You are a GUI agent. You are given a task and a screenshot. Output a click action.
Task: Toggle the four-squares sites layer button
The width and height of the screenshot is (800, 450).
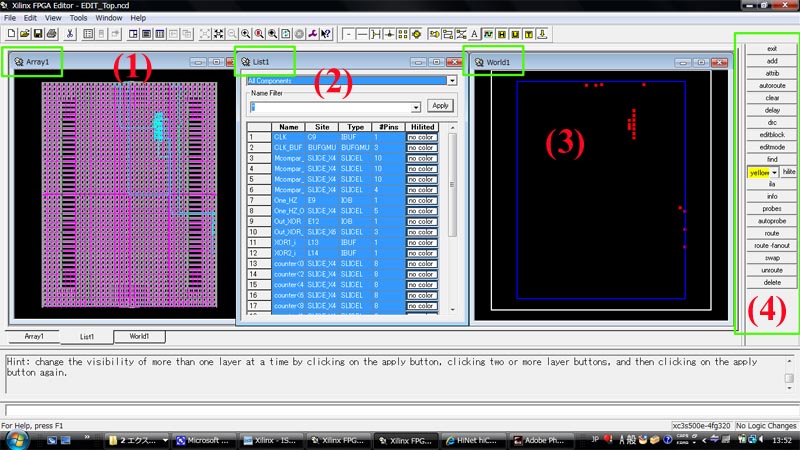click(403, 34)
